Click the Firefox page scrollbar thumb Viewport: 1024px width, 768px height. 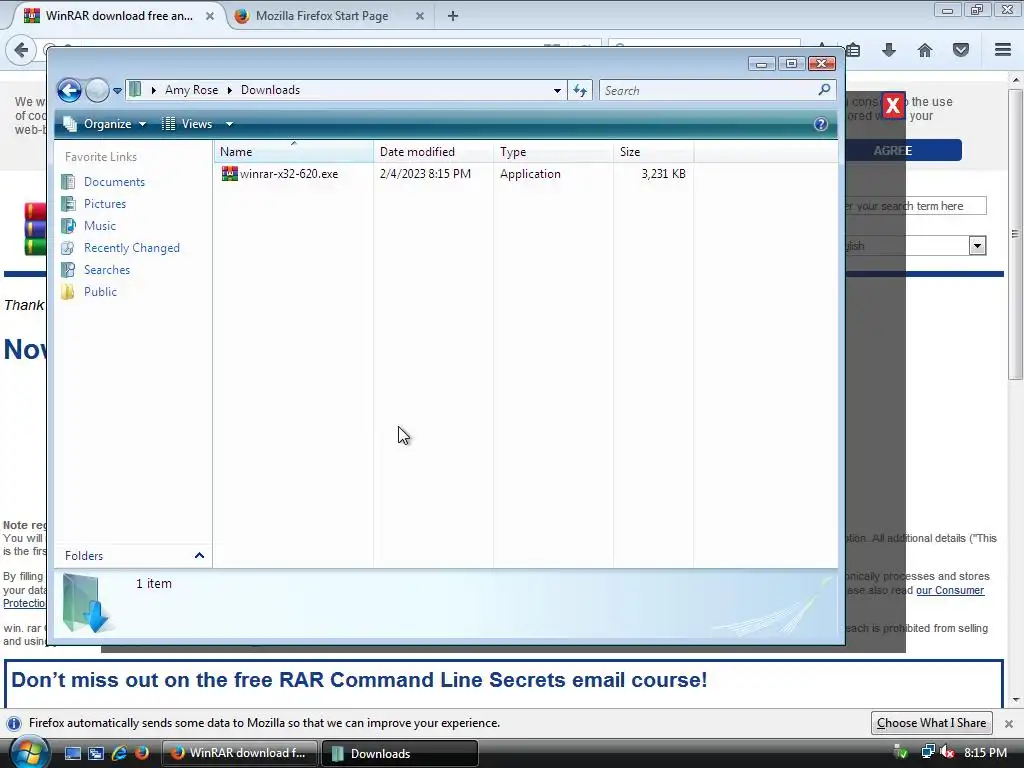click(x=1015, y=234)
